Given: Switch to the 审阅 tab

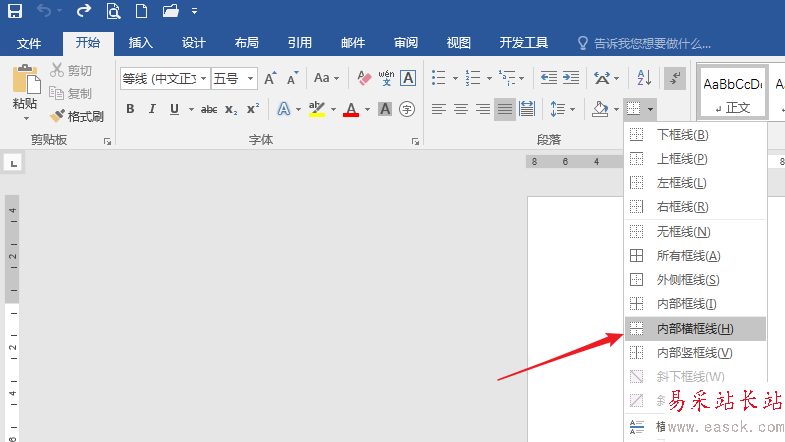Looking at the screenshot, I should point(406,43).
